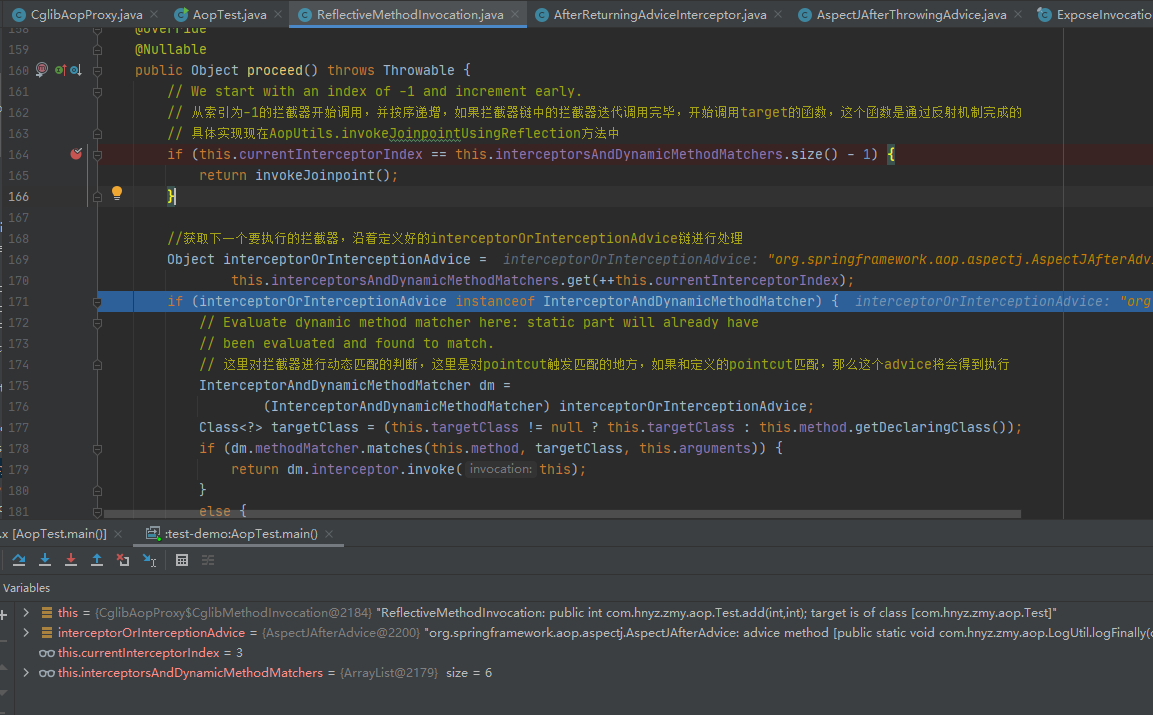The image size is (1153, 715).
Task: Collapse the if block fold on line 164
Action: 97,154
